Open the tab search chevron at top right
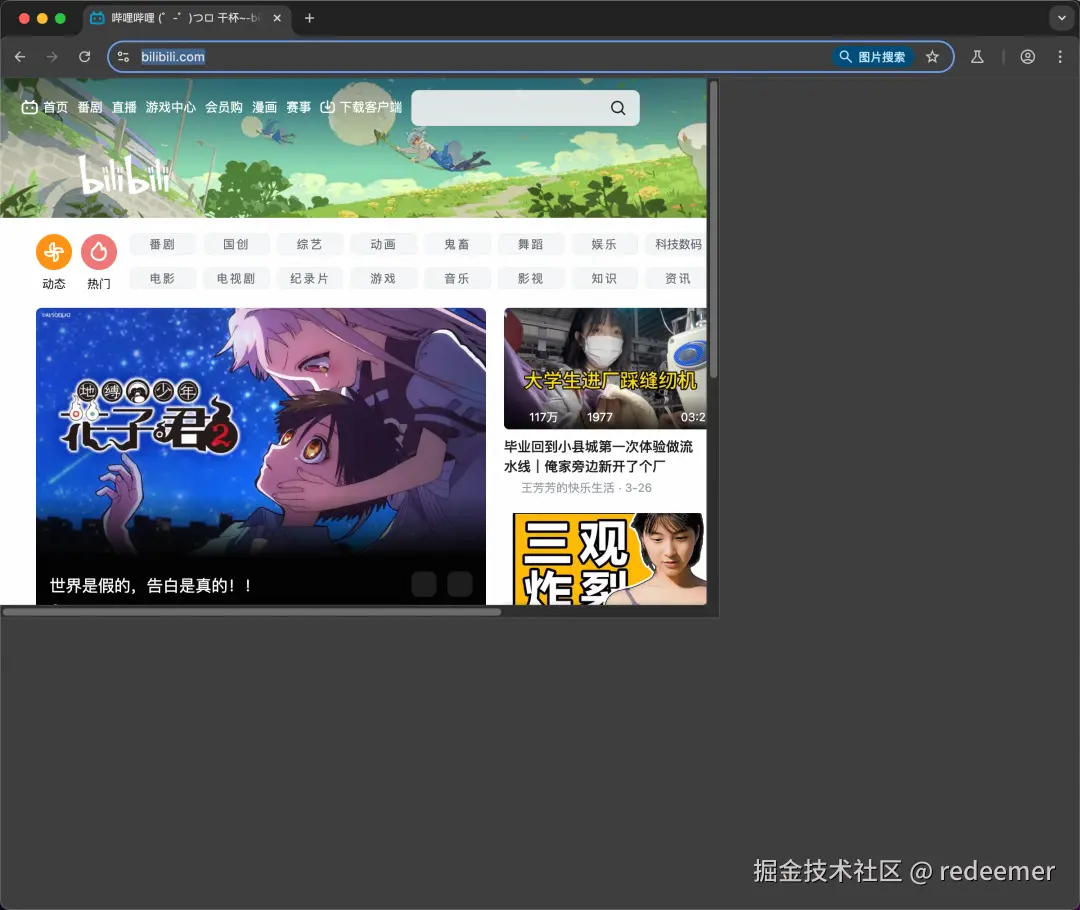The image size is (1080, 910). [x=1062, y=17]
